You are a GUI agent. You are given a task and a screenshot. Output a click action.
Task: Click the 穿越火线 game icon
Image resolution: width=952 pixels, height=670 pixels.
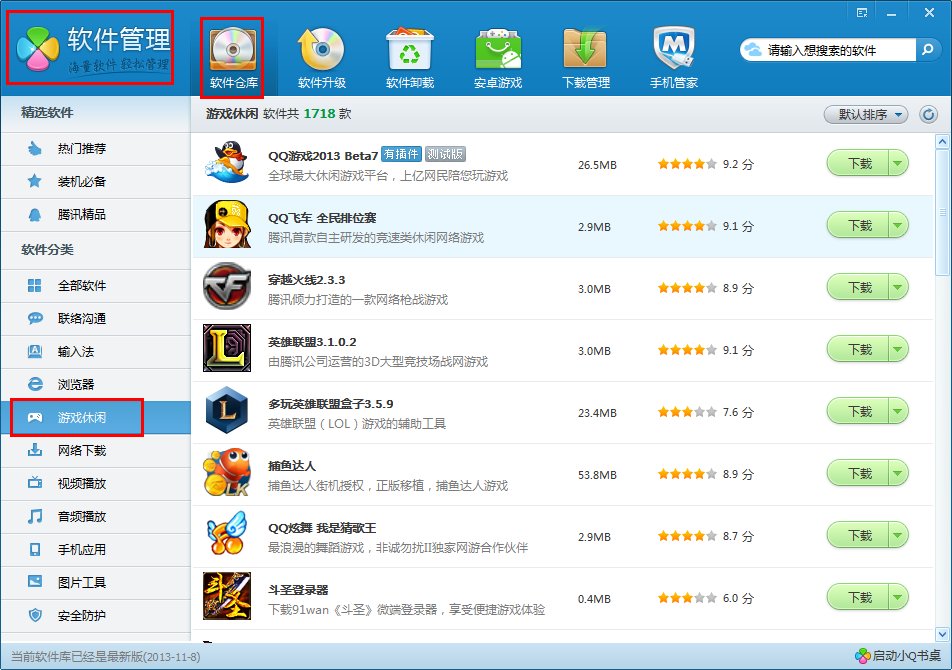point(227,288)
